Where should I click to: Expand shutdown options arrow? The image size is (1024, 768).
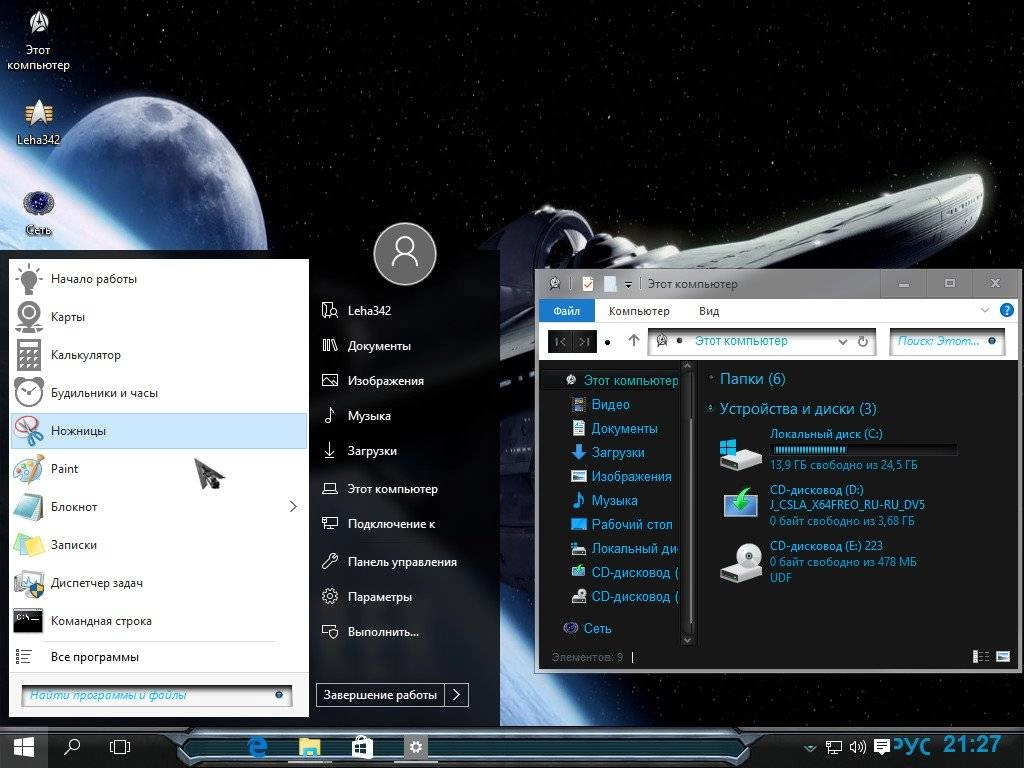pyautogui.click(x=456, y=695)
